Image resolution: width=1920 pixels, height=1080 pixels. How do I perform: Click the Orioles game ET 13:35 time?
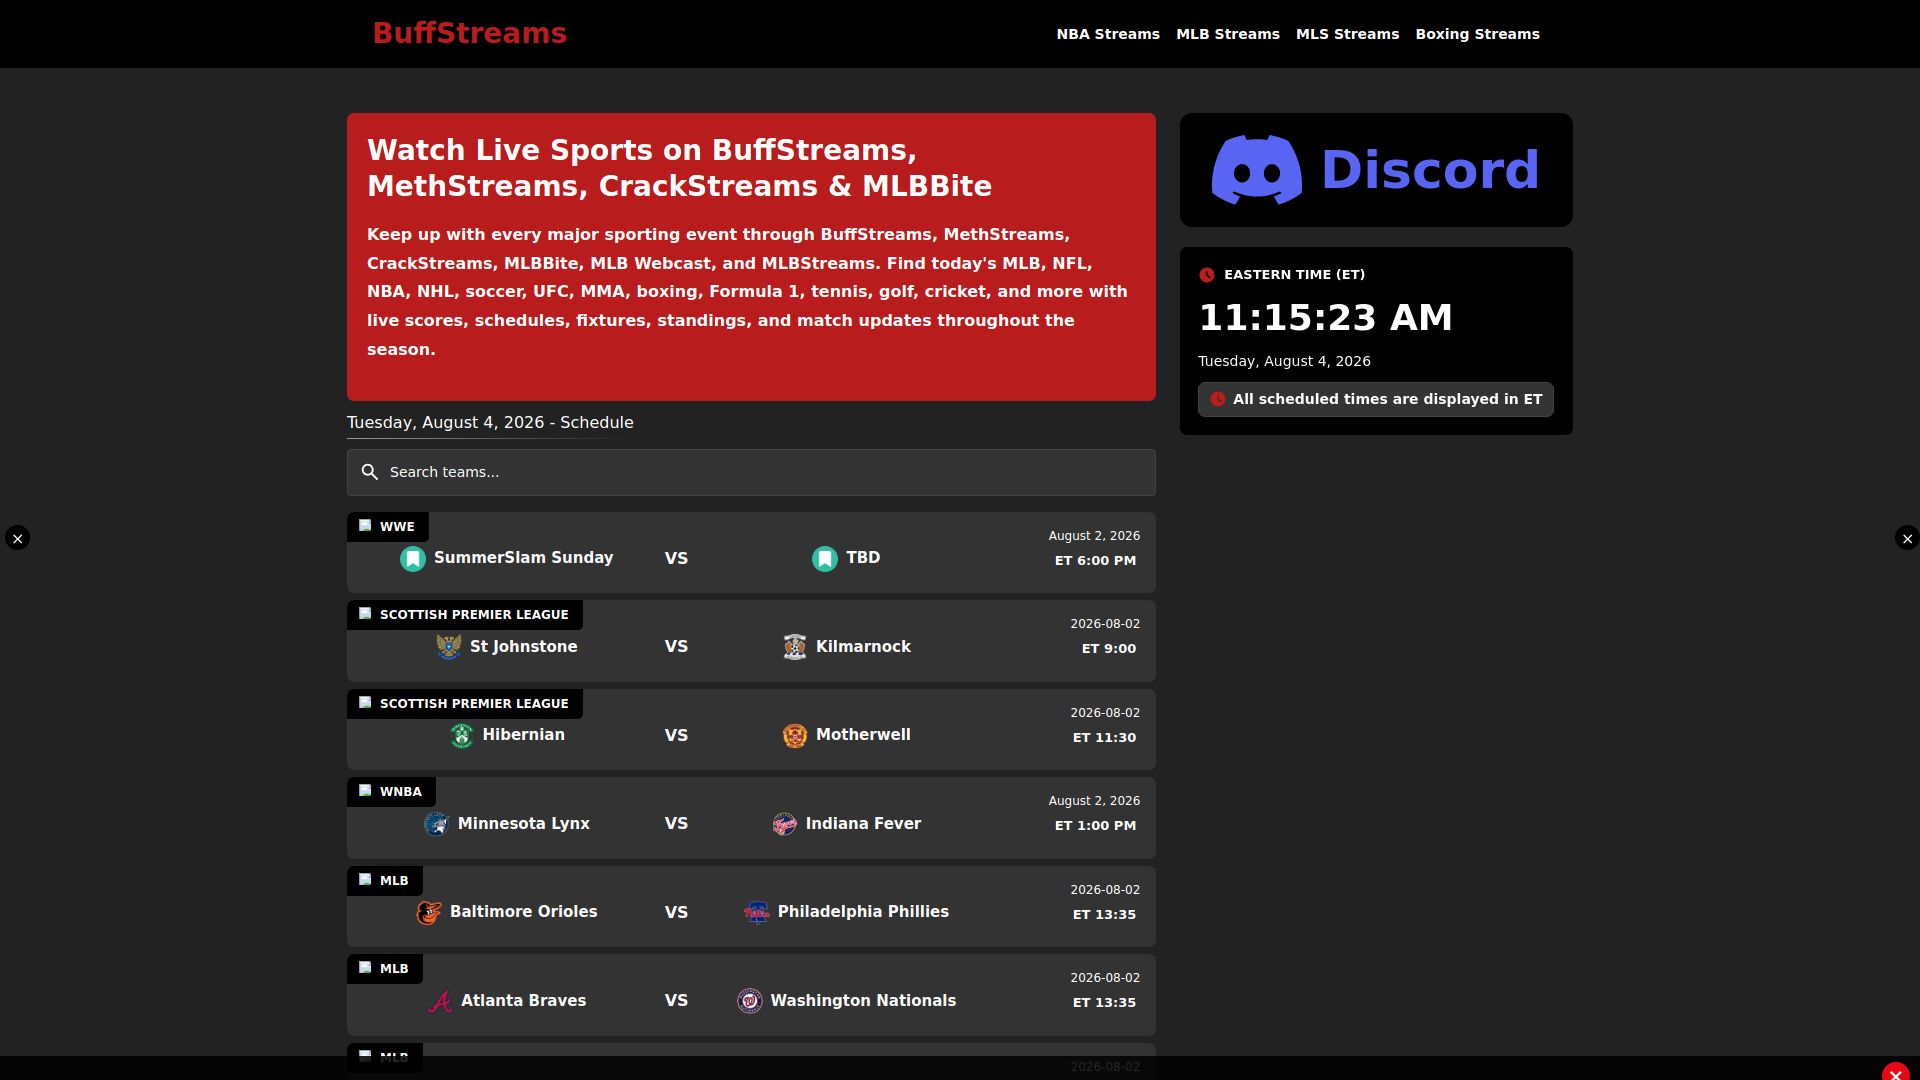(x=1104, y=915)
